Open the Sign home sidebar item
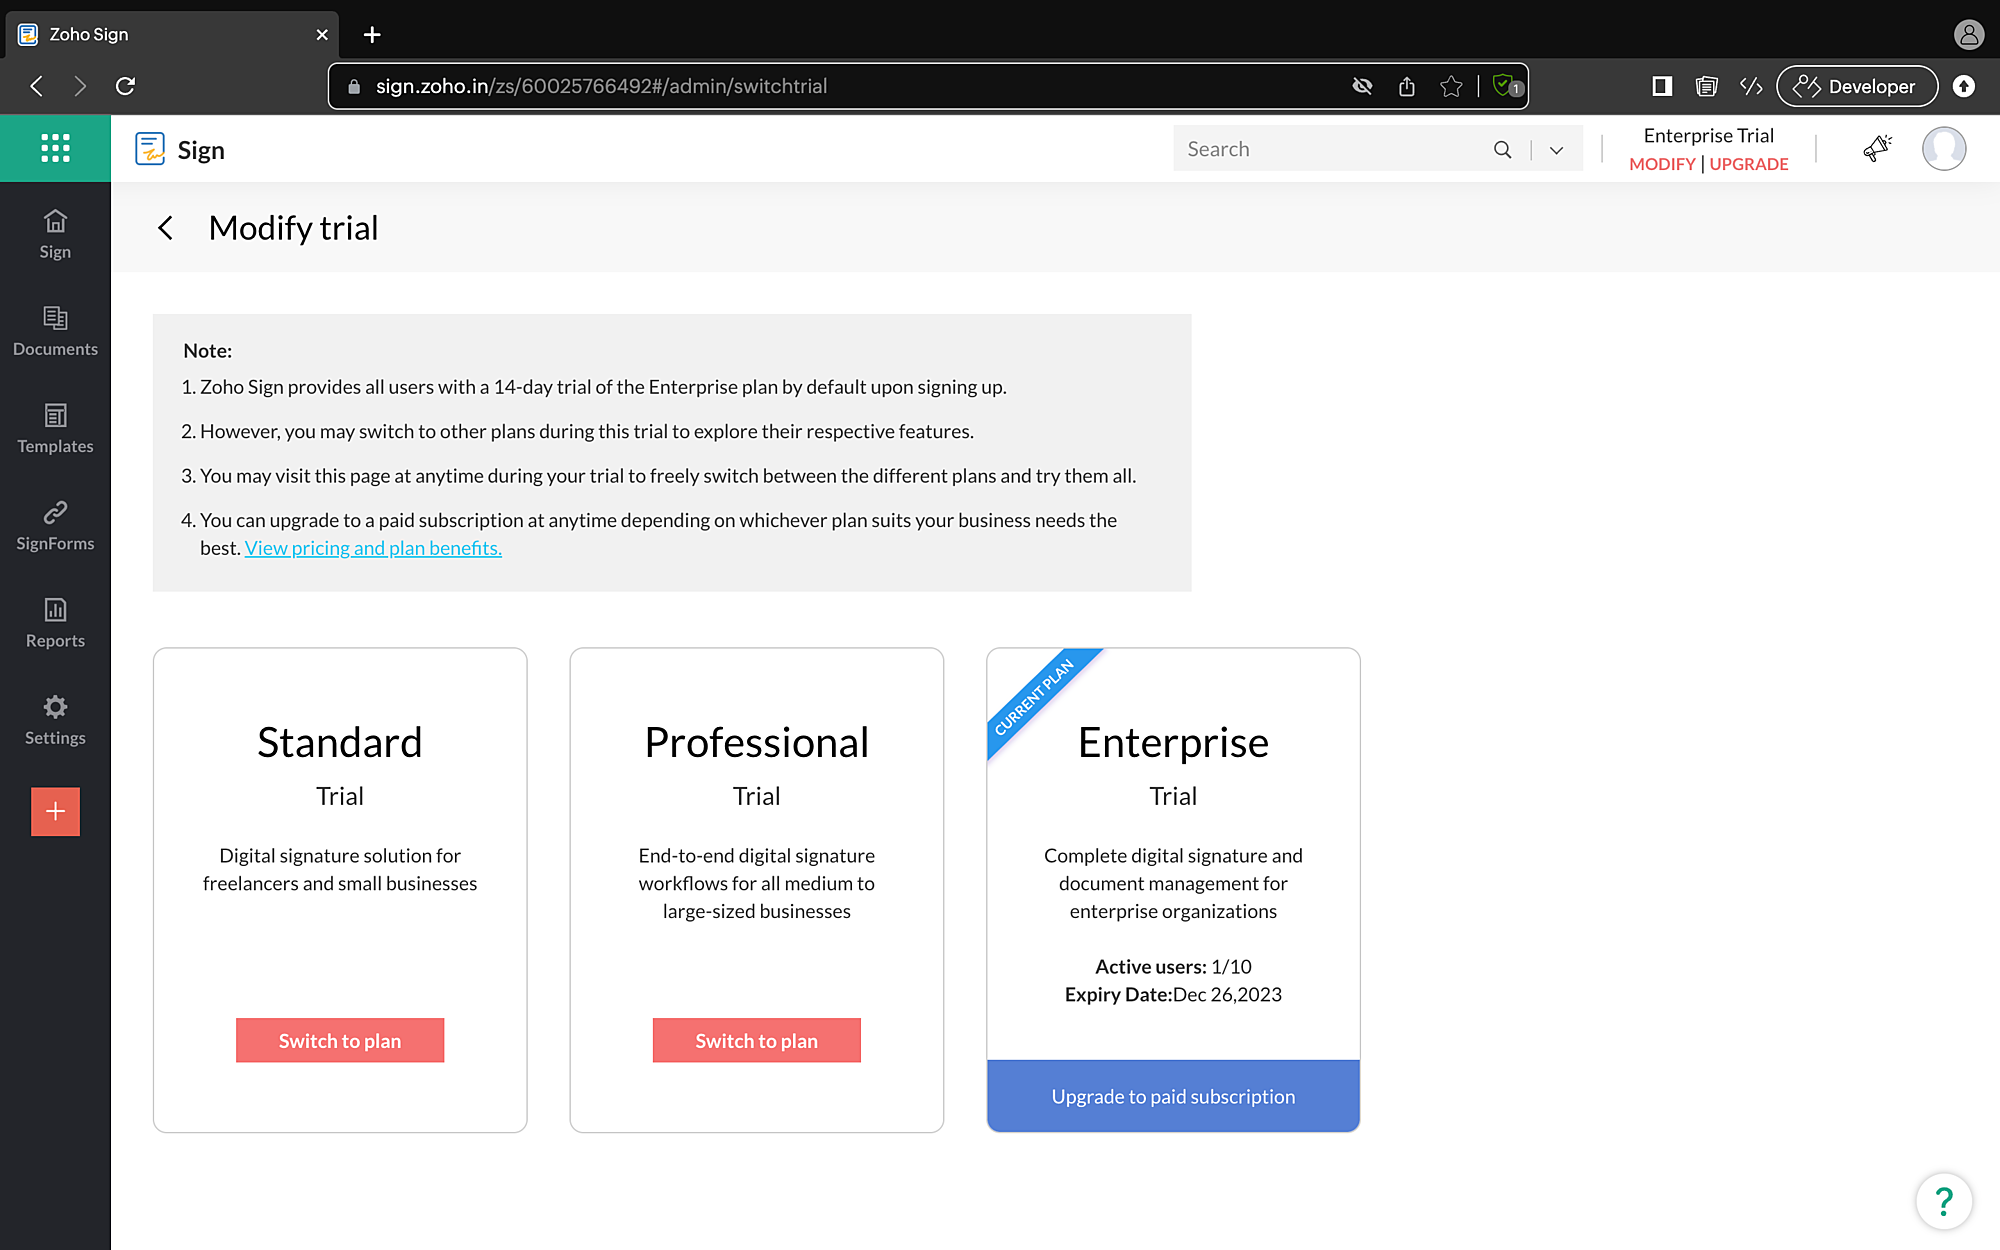 point(55,234)
